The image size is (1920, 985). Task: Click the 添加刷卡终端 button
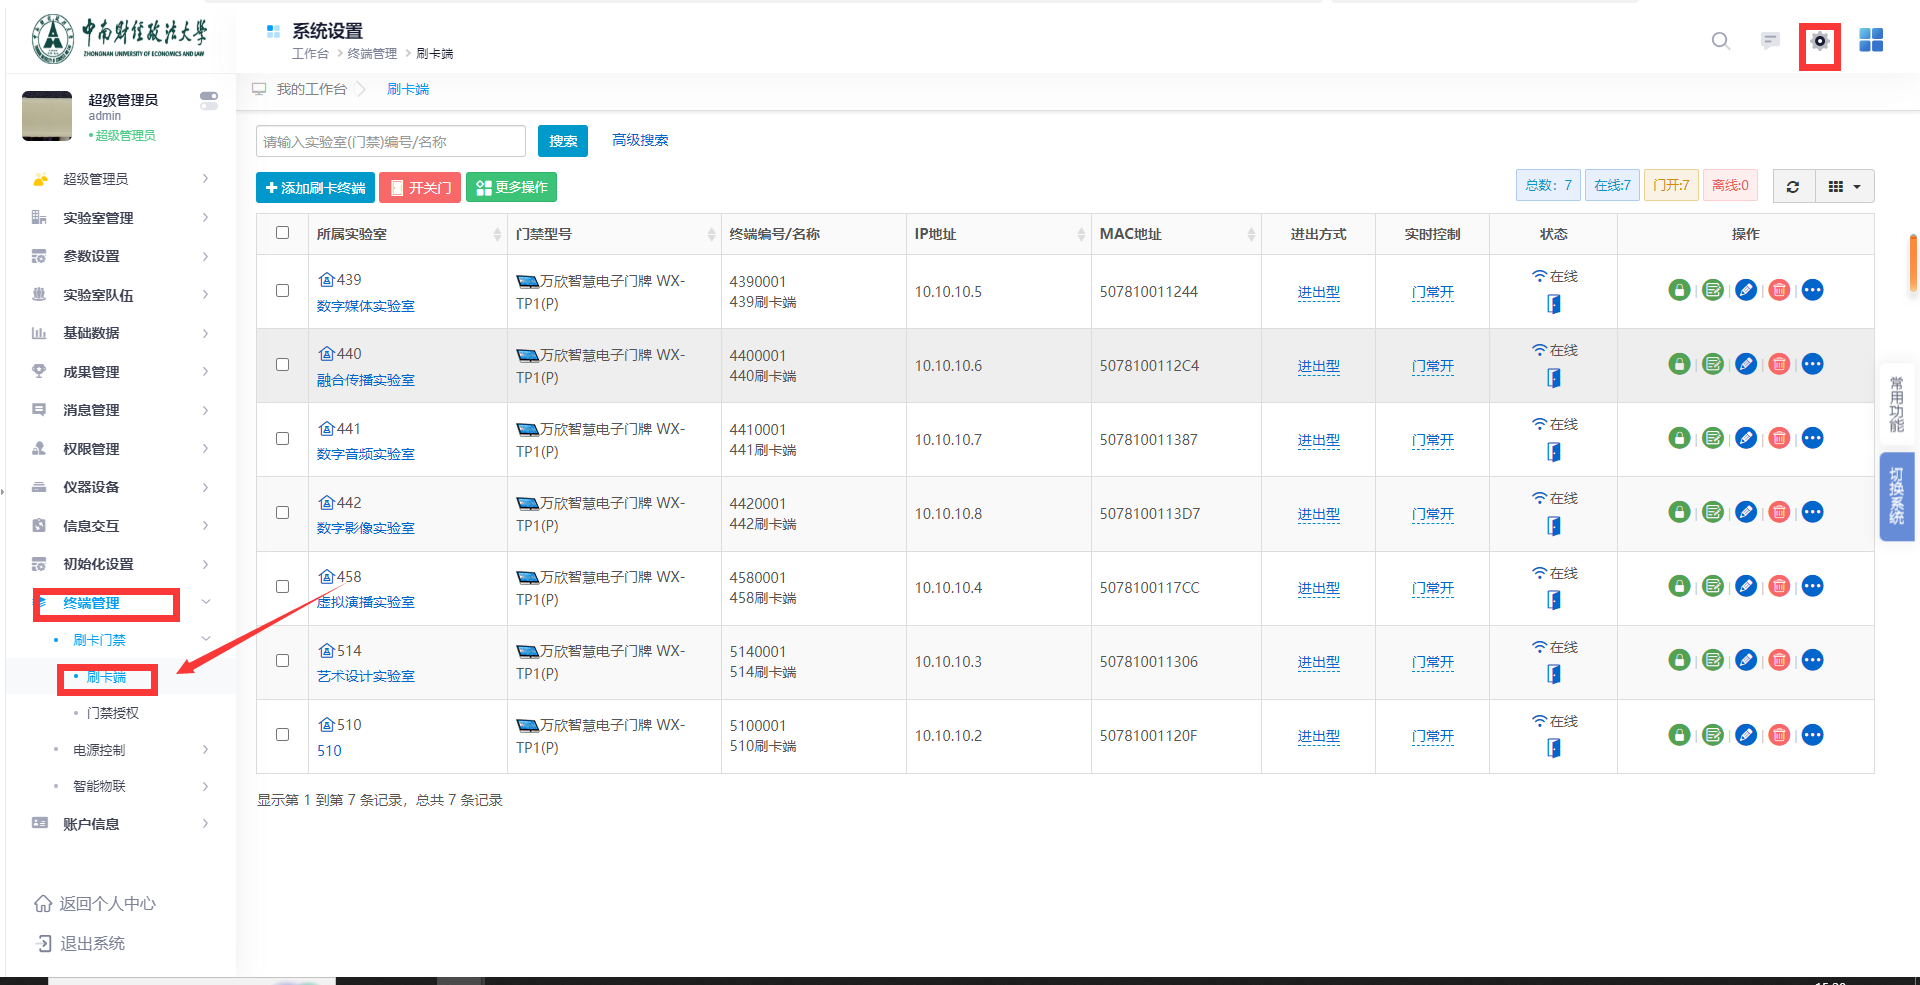click(315, 188)
